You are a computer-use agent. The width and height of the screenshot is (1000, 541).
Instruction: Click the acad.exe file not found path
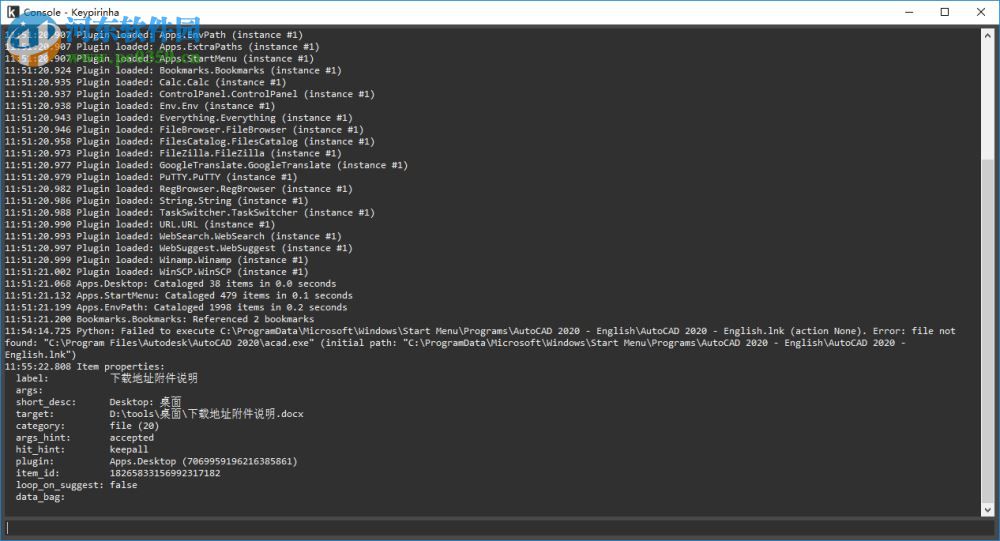tap(179, 343)
